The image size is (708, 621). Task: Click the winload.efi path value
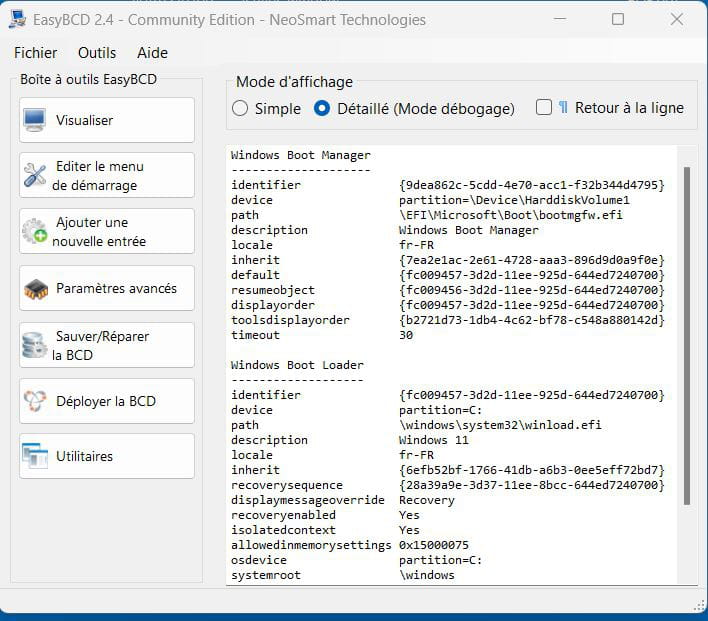pyautogui.click(x=500, y=425)
